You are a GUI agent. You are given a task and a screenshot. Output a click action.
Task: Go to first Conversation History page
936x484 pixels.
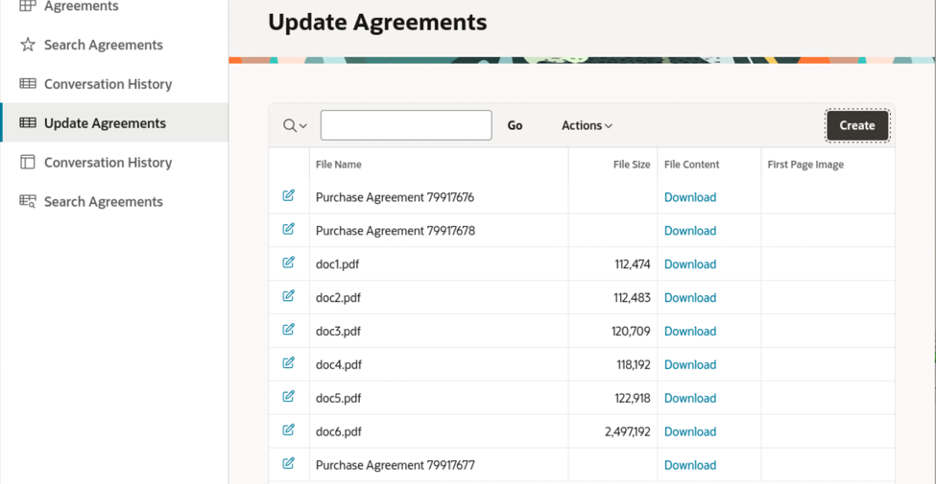point(108,84)
